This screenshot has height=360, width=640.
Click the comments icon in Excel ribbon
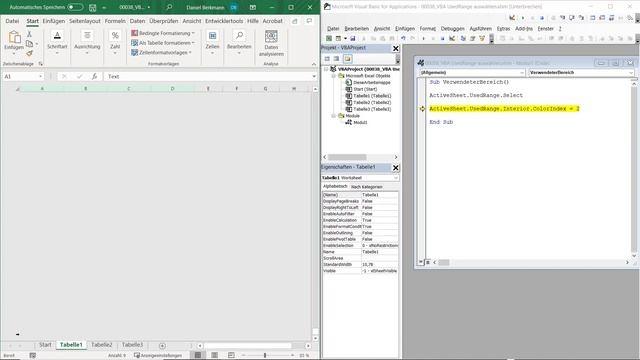(309, 21)
